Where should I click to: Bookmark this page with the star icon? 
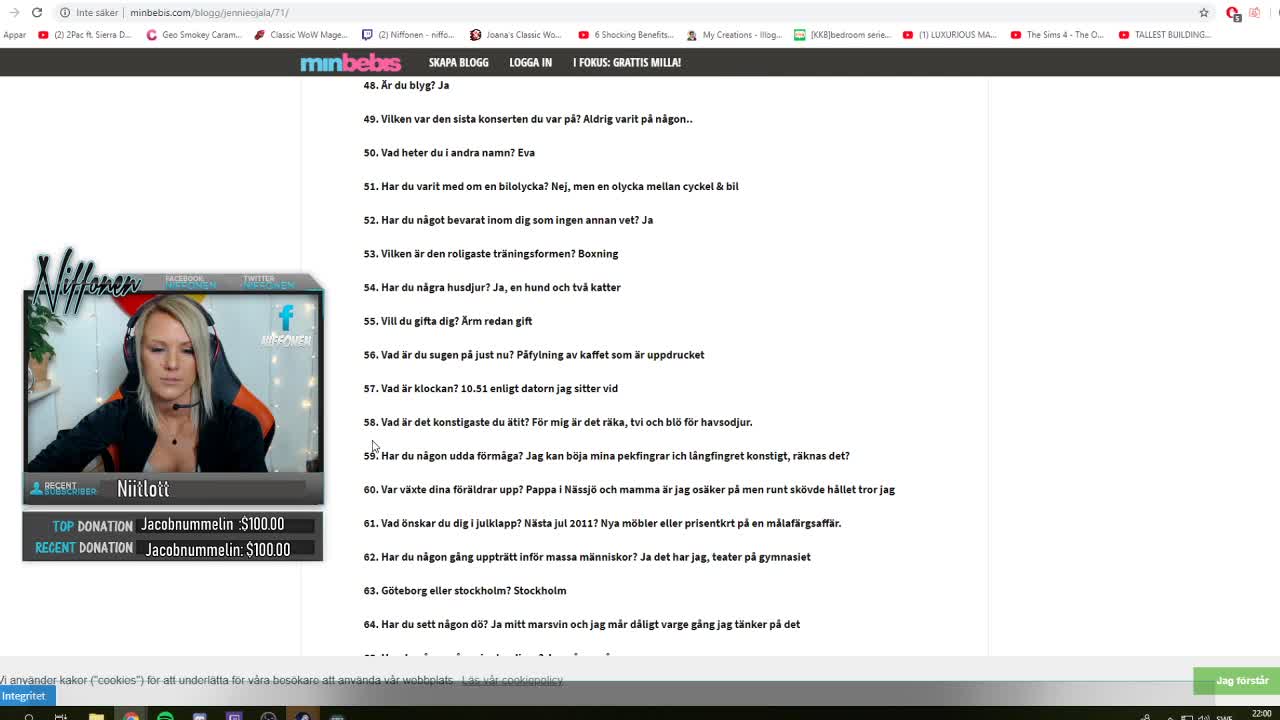pos(1204,12)
